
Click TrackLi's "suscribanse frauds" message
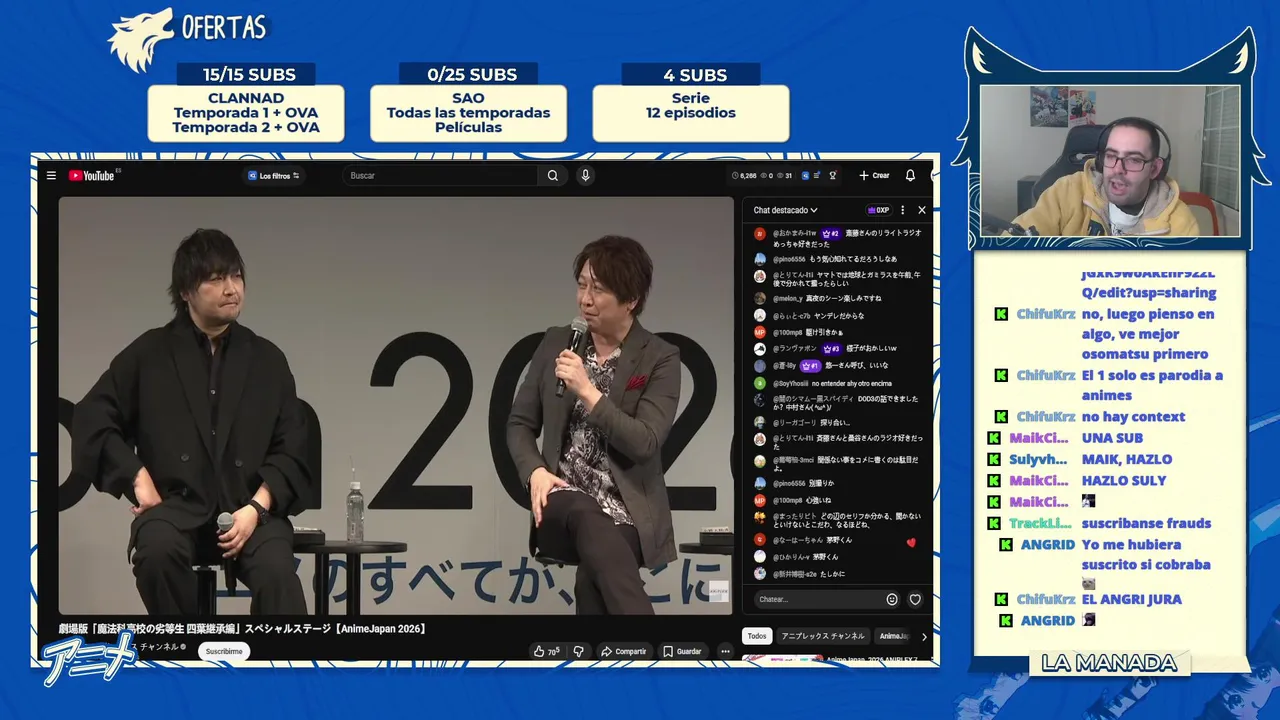[1146, 523]
